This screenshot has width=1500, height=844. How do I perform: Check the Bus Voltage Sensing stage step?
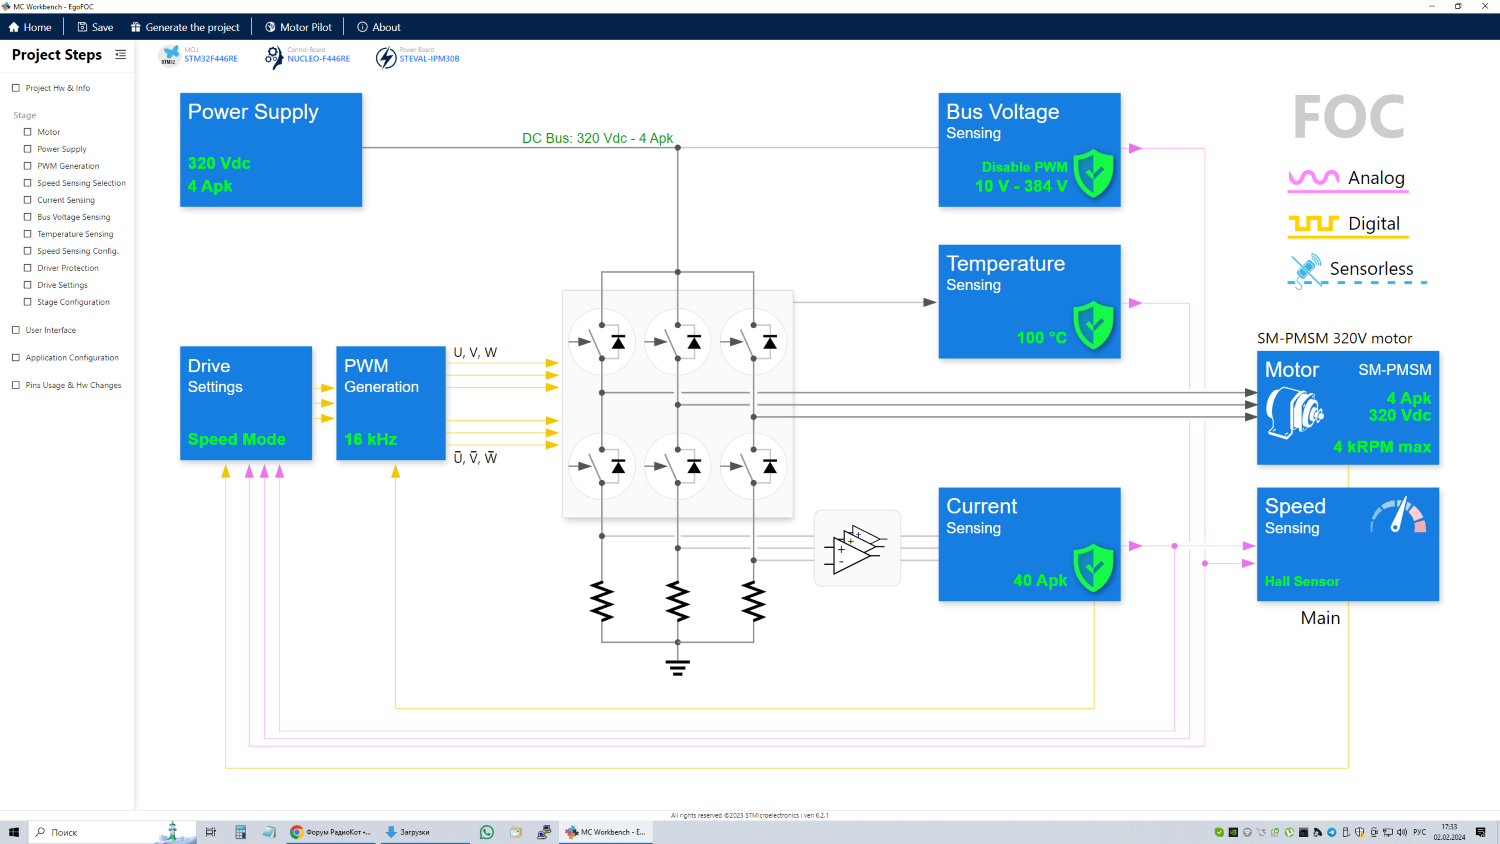[28, 217]
